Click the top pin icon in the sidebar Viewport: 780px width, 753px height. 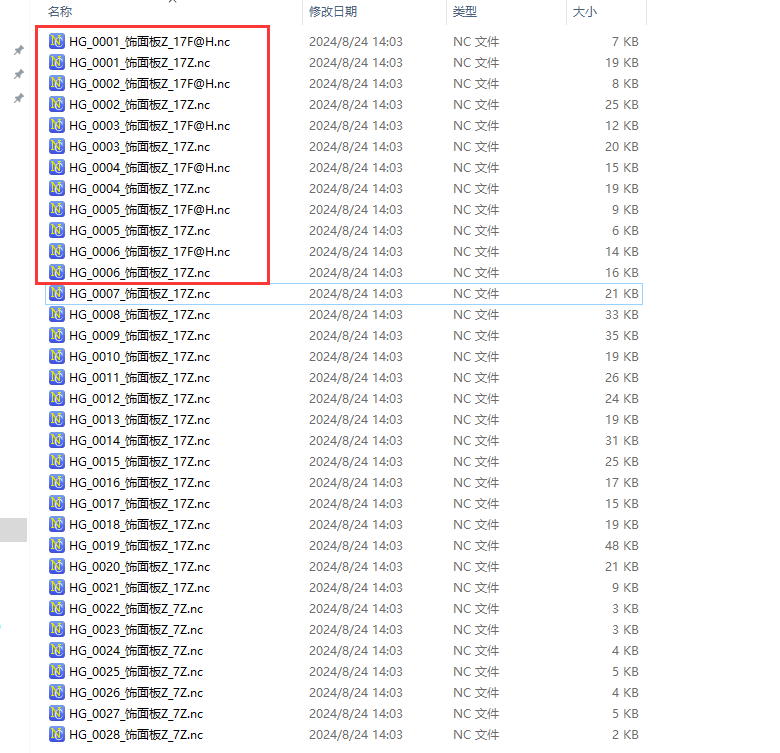tap(19, 50)
